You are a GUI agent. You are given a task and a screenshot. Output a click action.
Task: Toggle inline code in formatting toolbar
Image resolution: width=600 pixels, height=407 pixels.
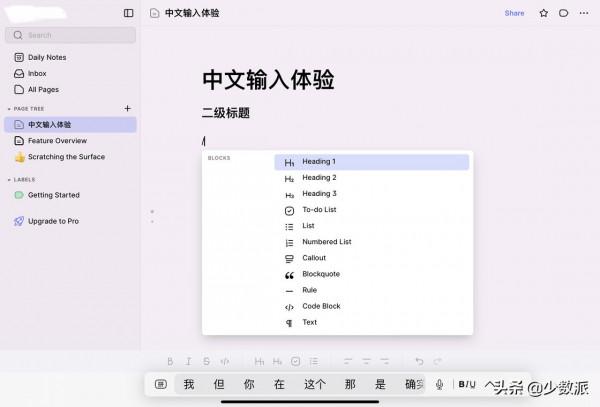pos(225,361)
